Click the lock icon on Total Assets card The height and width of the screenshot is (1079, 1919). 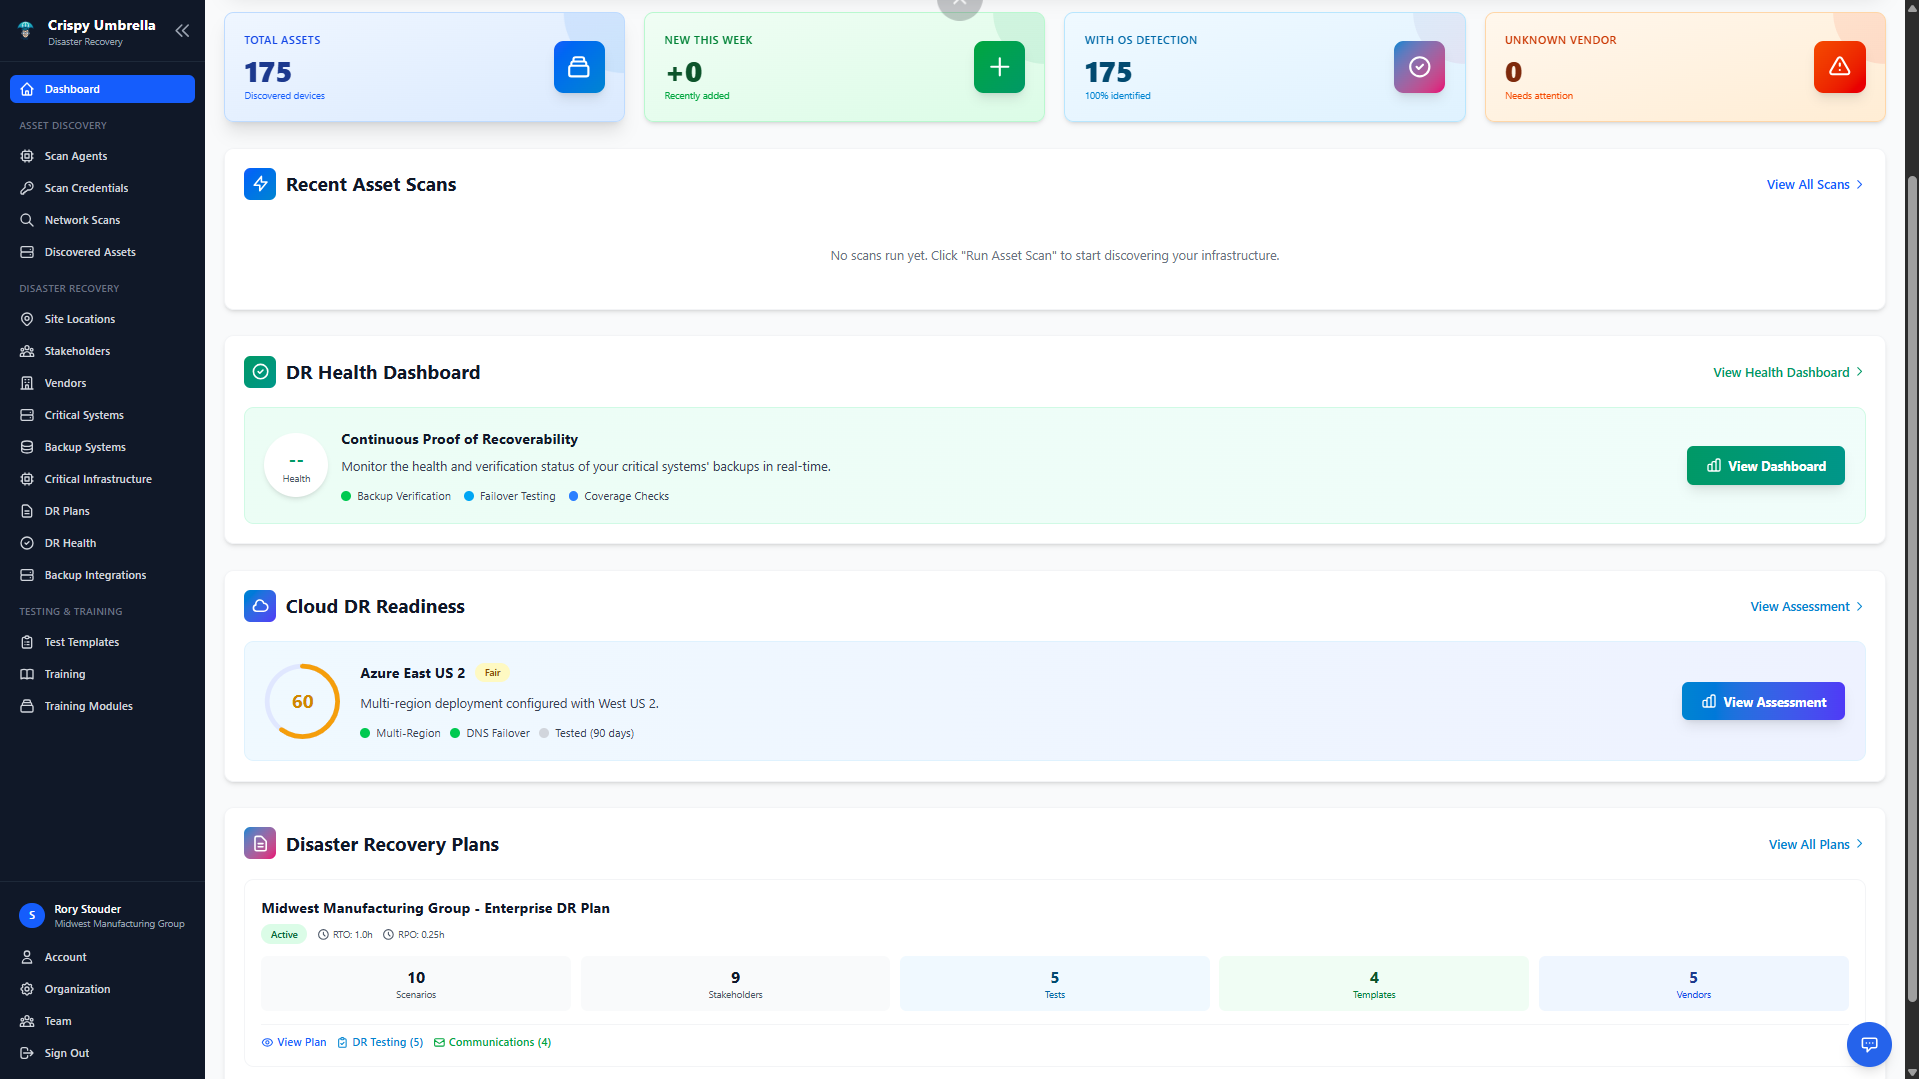point(579,67)
